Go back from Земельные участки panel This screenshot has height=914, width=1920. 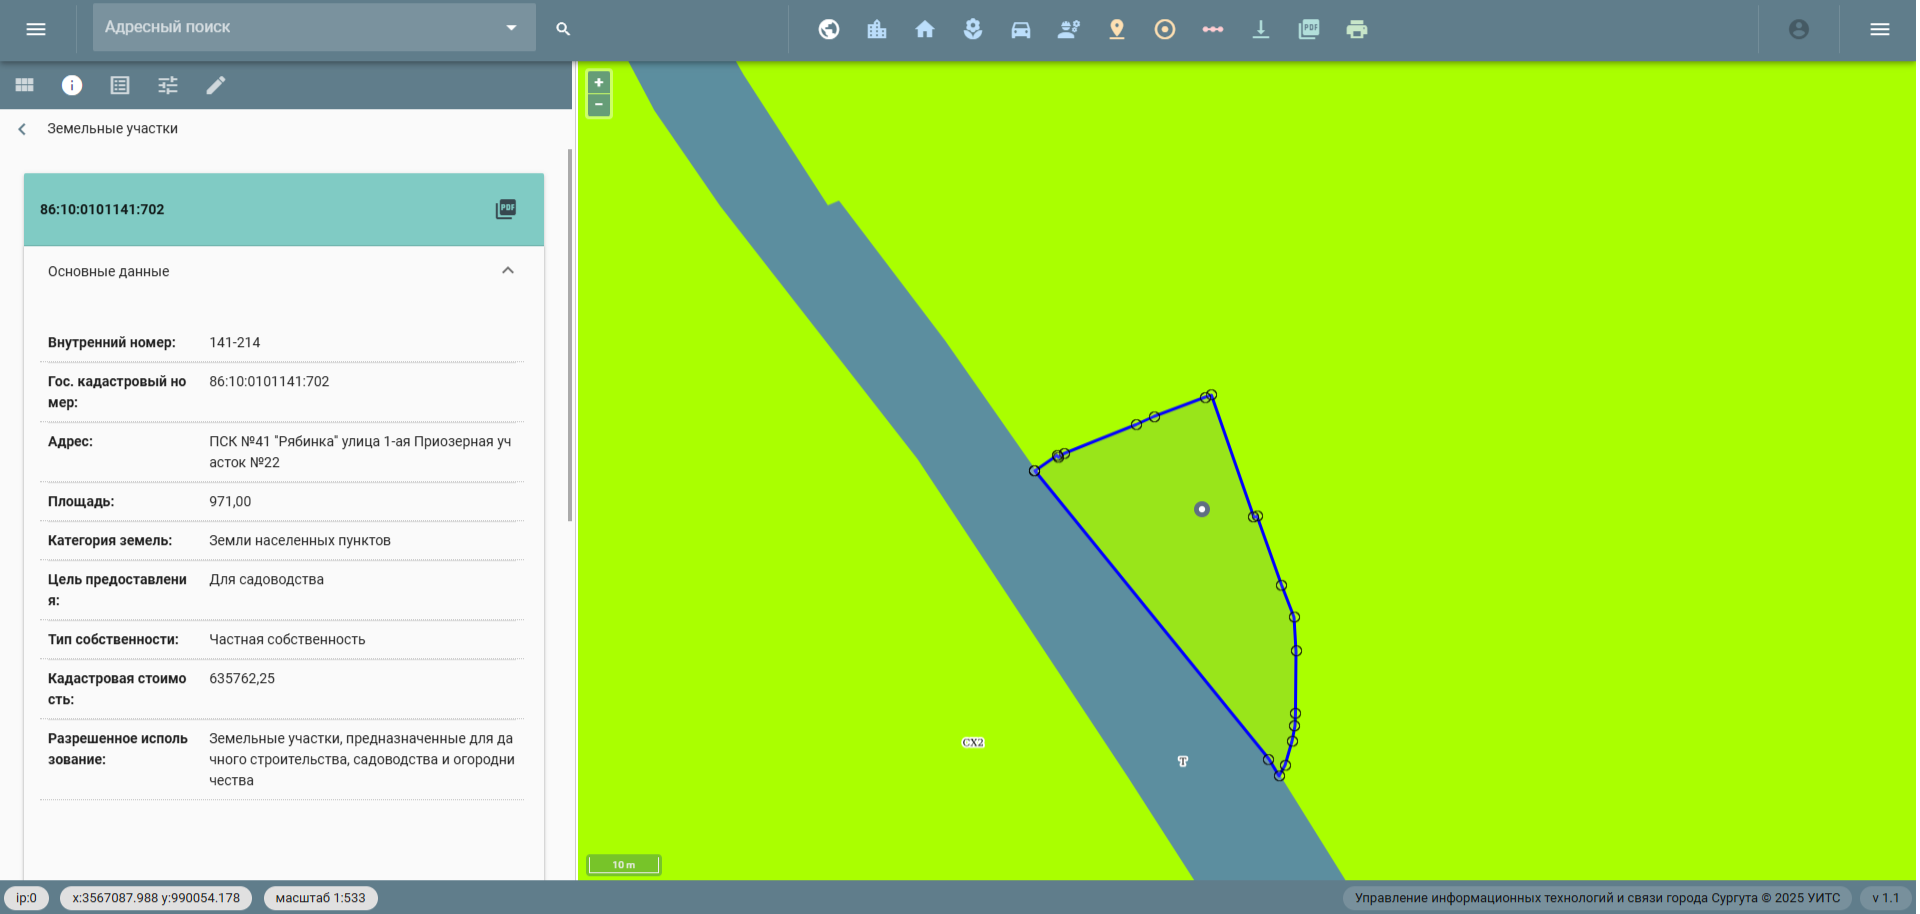22,129
